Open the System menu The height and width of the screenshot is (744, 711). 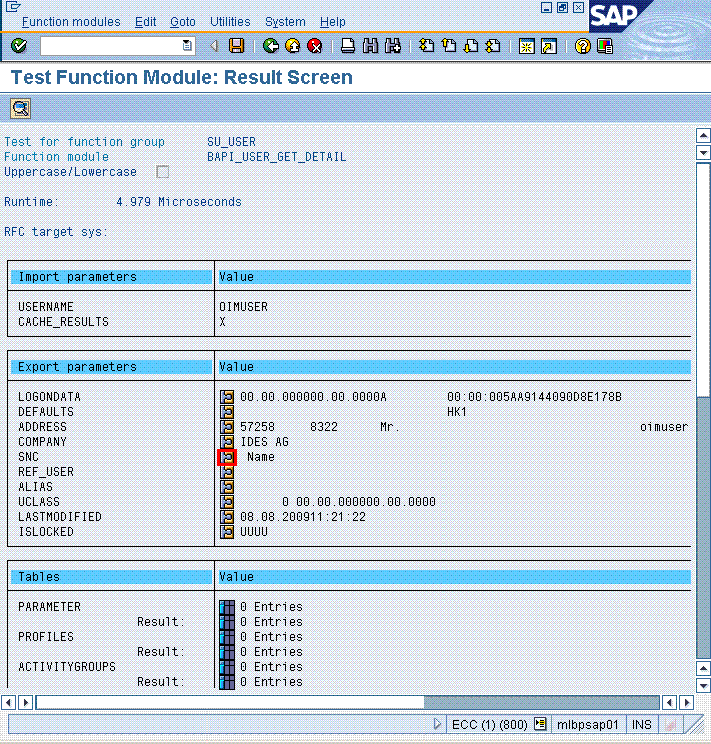pos(285,22)
